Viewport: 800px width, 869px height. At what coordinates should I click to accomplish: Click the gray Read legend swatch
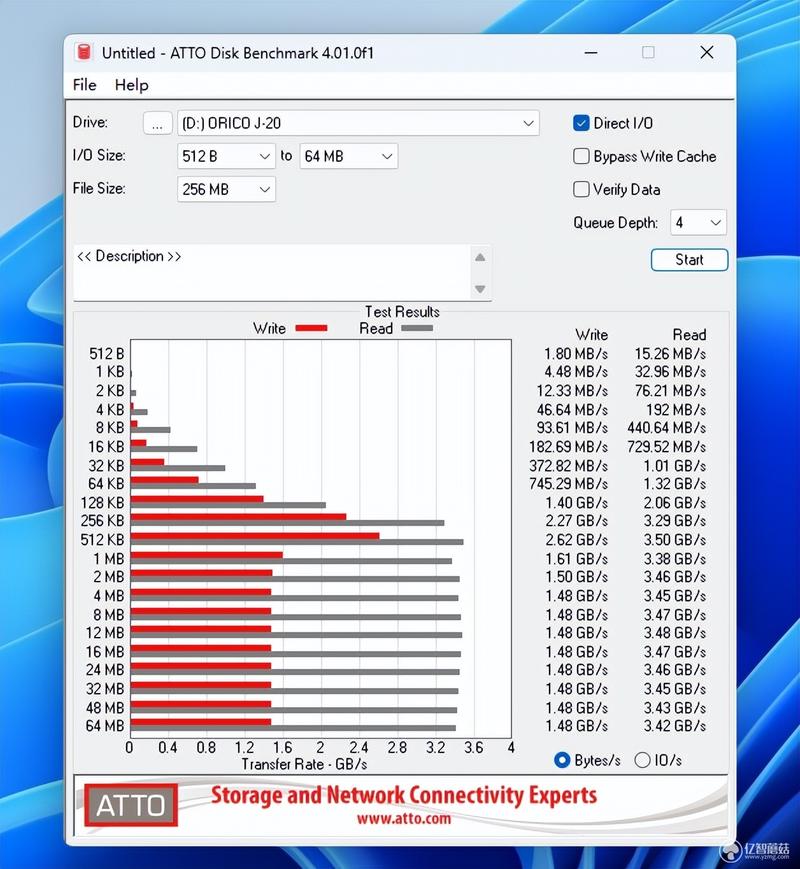pos(417,328)
